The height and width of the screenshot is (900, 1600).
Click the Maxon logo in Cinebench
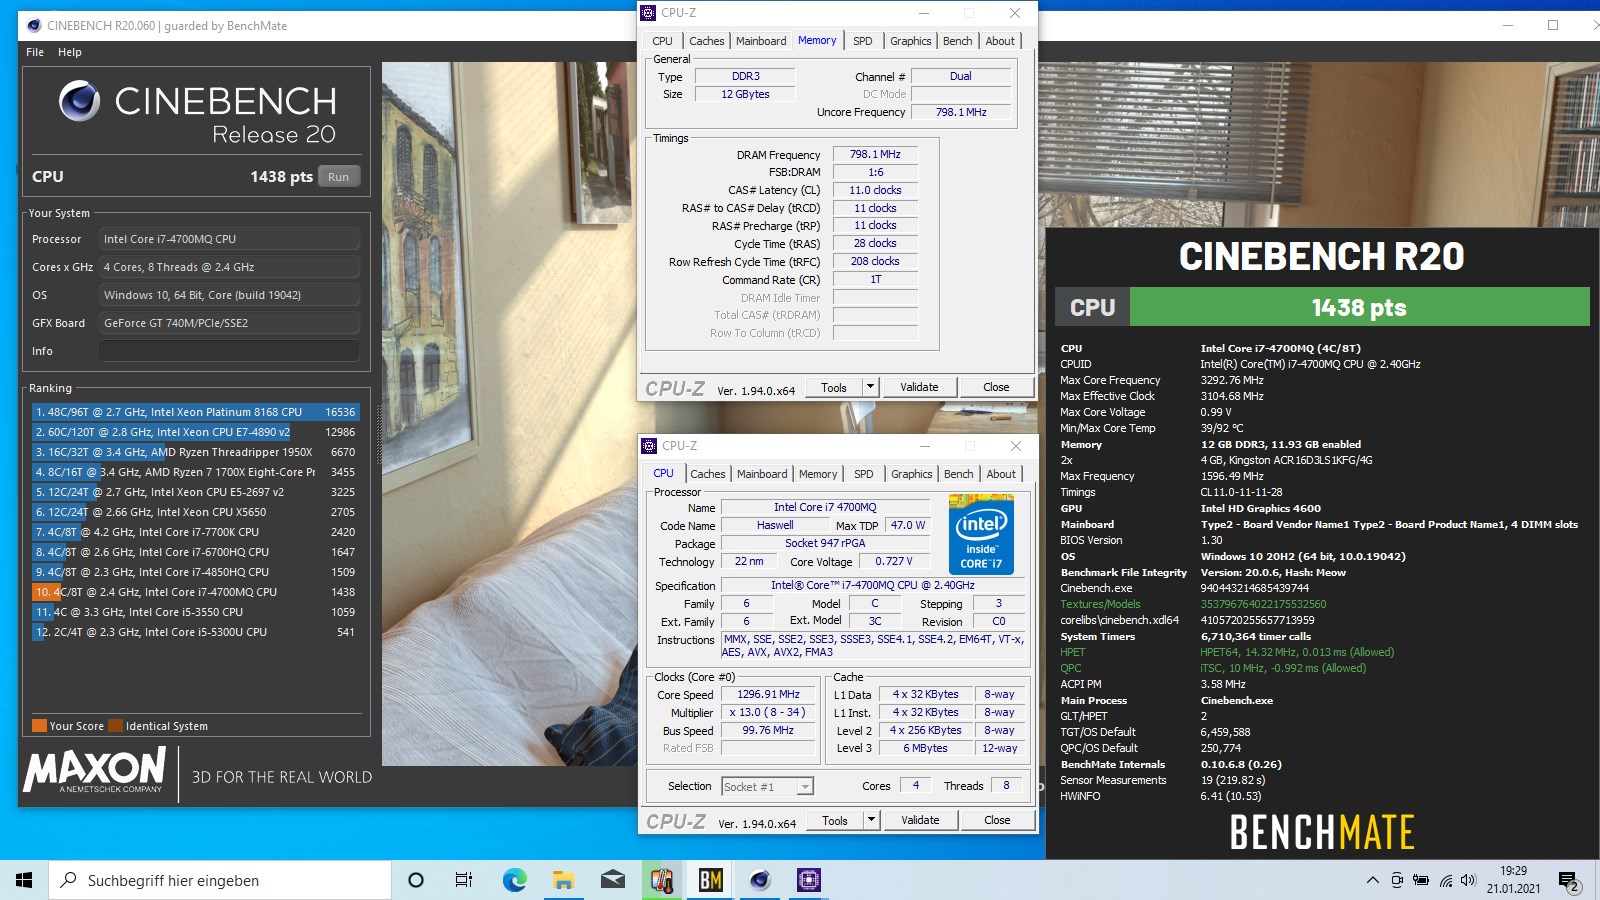[95, 771]
